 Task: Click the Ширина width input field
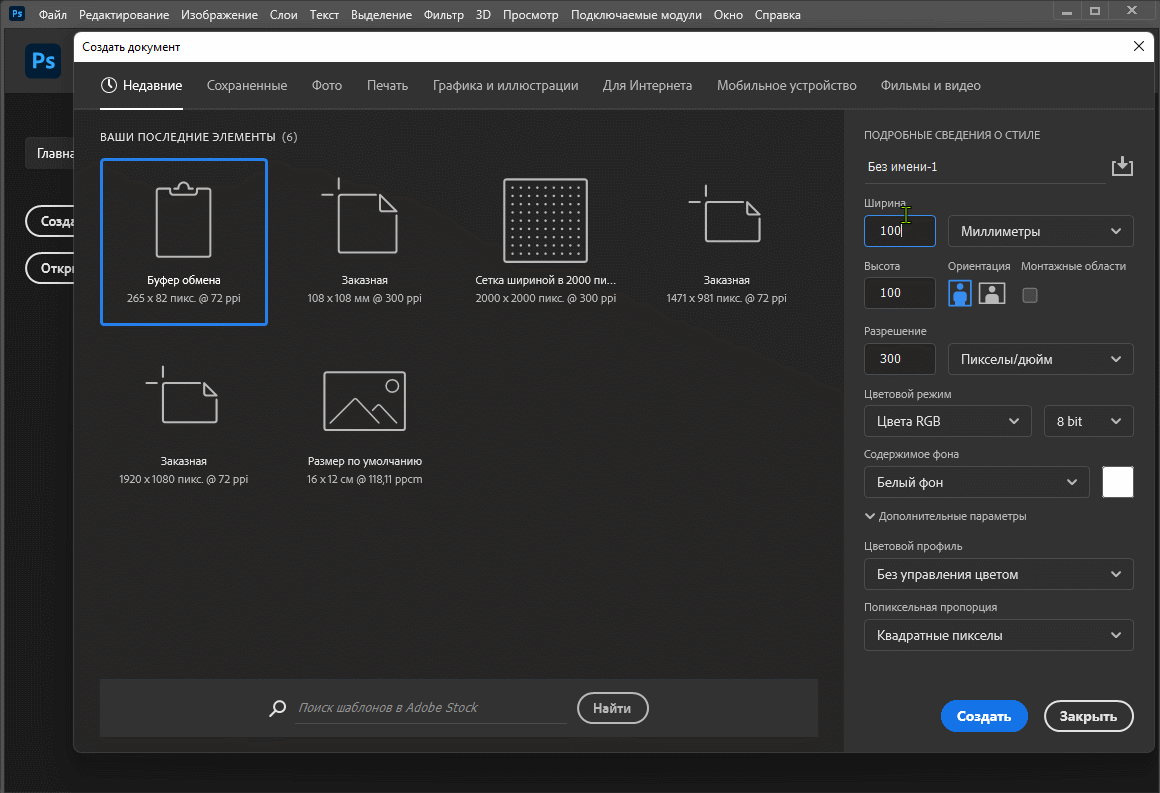tap(900, 231)
